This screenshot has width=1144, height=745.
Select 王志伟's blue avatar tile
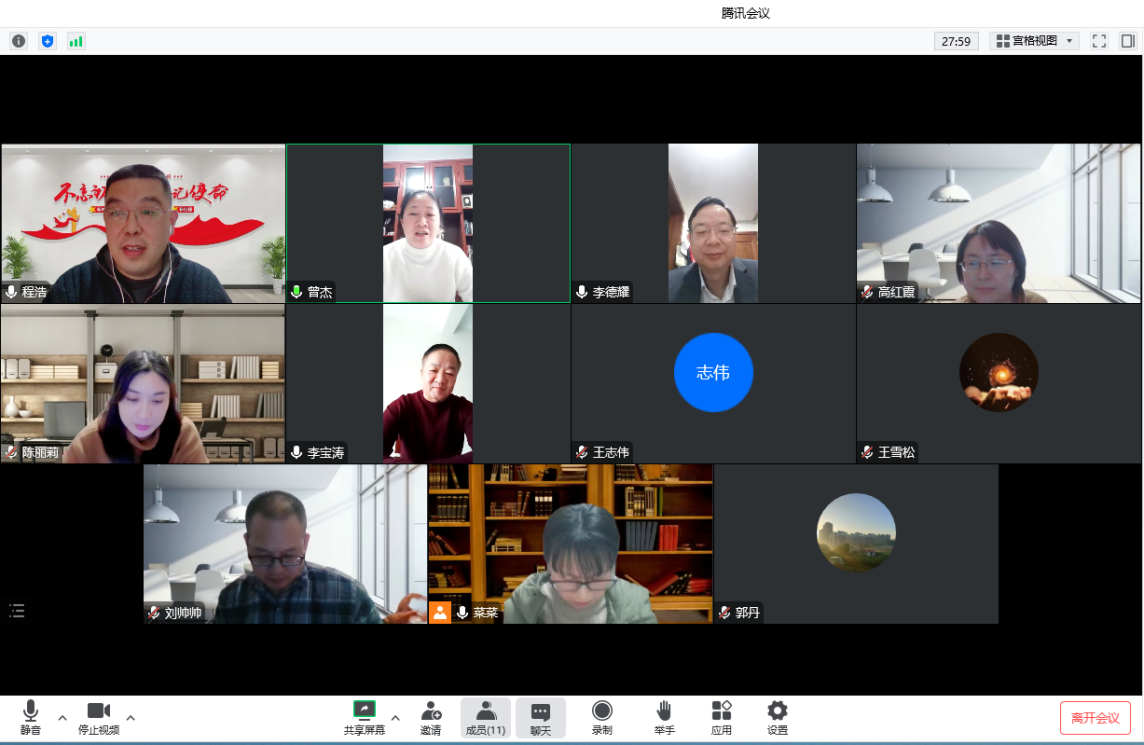pos(713,373)
